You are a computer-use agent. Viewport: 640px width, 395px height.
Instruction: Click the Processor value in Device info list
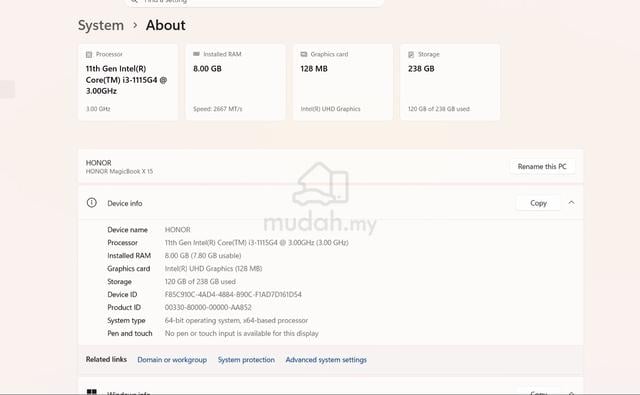pyautogui.click(x=257, y=242)
